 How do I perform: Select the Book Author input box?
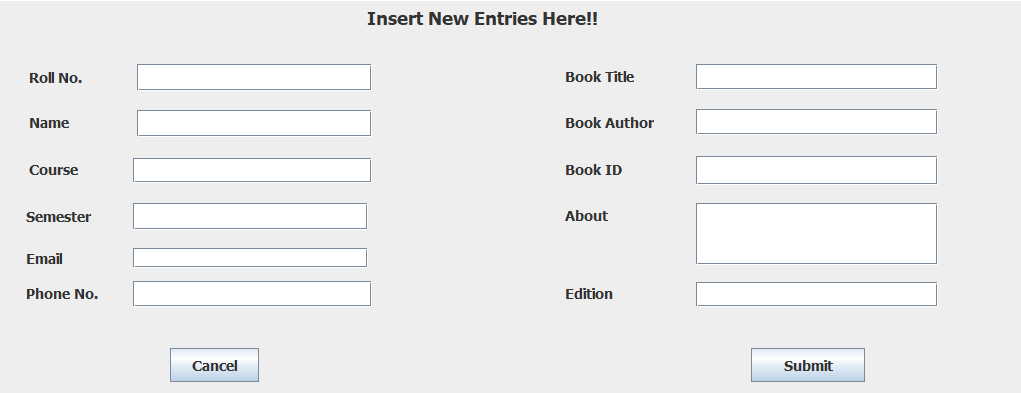coord(817,122)
